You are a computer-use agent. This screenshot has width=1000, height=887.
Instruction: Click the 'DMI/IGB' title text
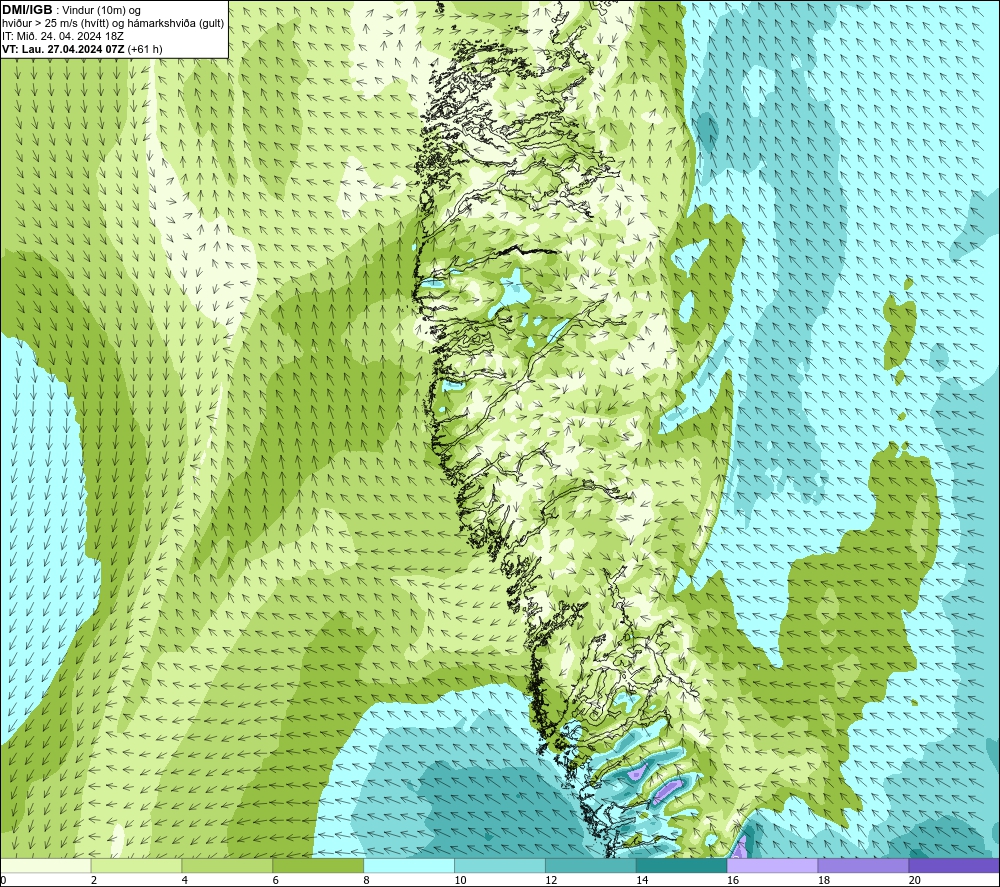(27, 10)
